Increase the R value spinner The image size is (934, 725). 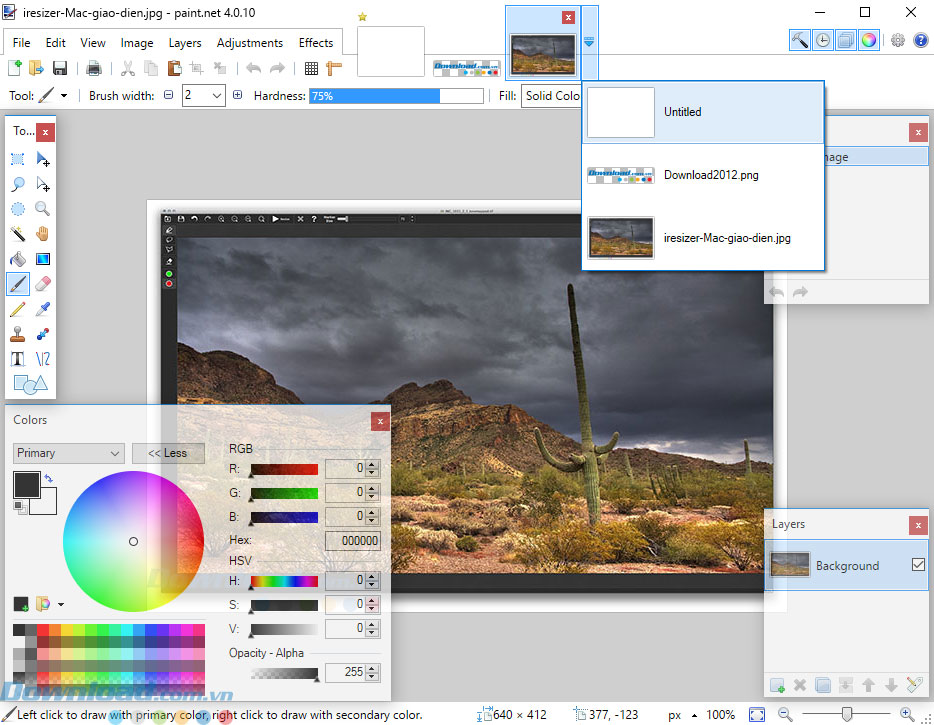[372, 465]
